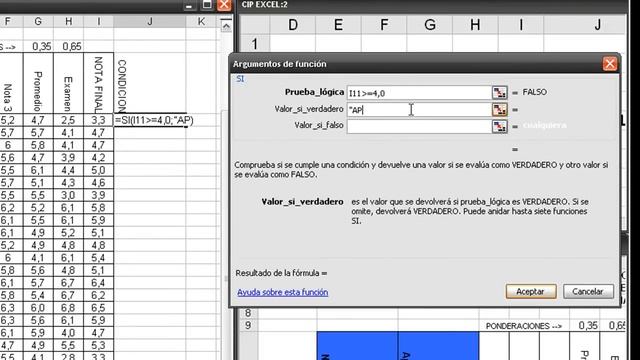Click the CIP EXCEL:2 window title bar
640x360 pixels.
click(433, 4)
